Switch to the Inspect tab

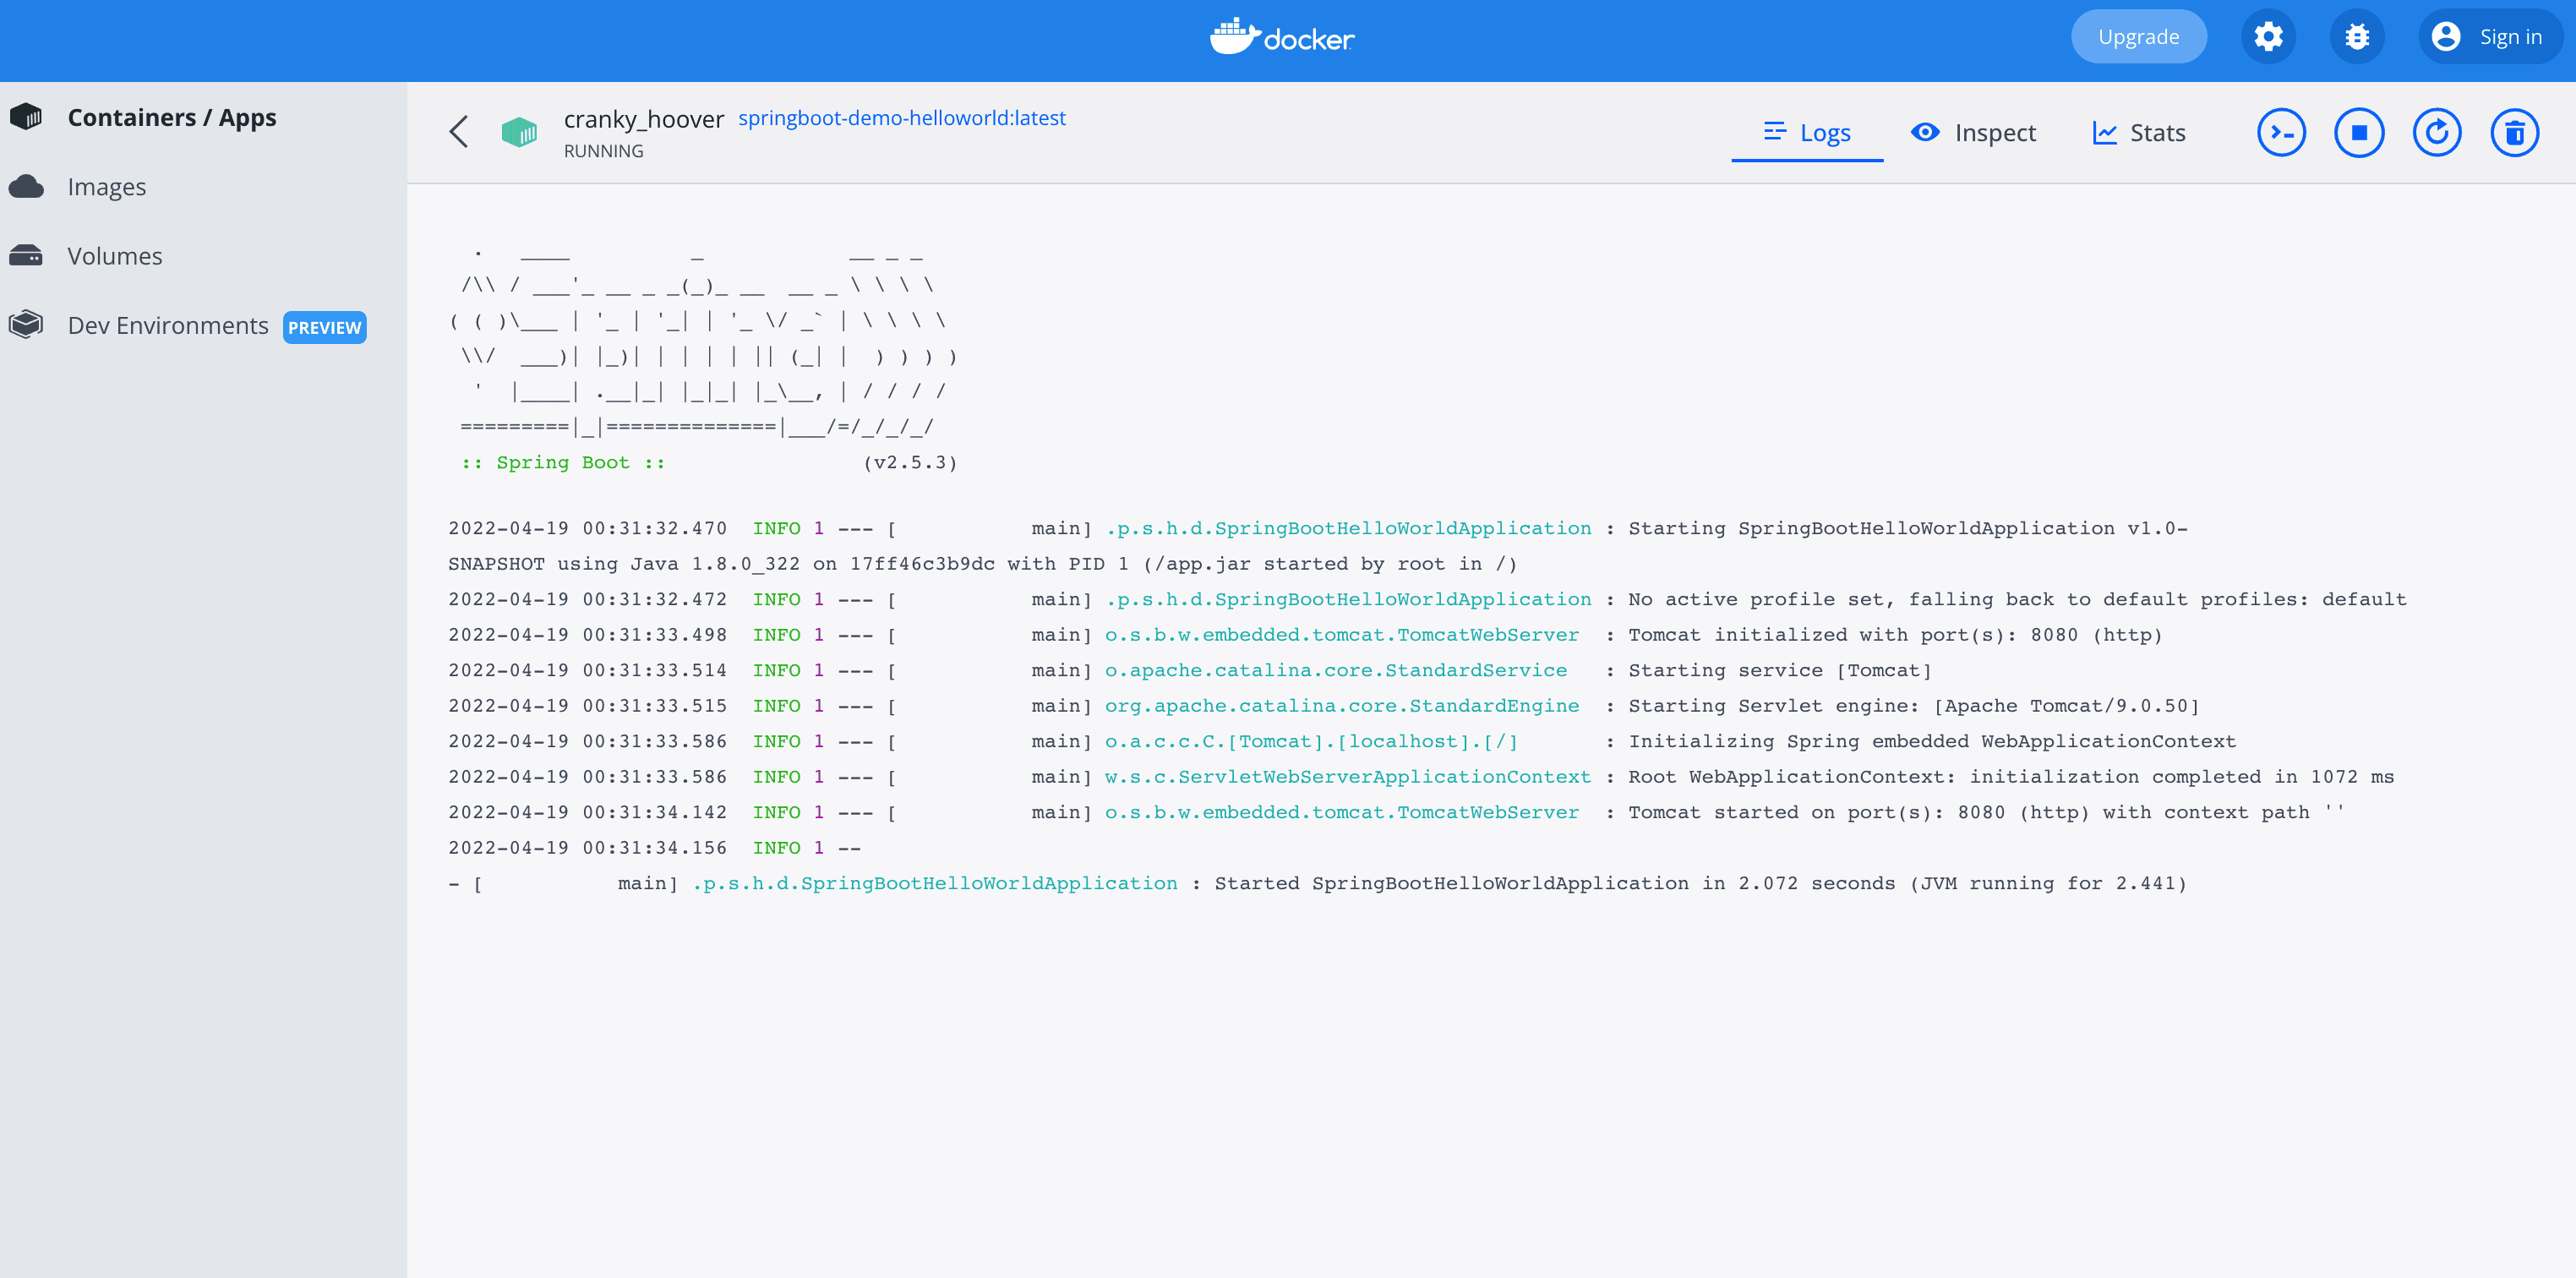[1973, 133]
